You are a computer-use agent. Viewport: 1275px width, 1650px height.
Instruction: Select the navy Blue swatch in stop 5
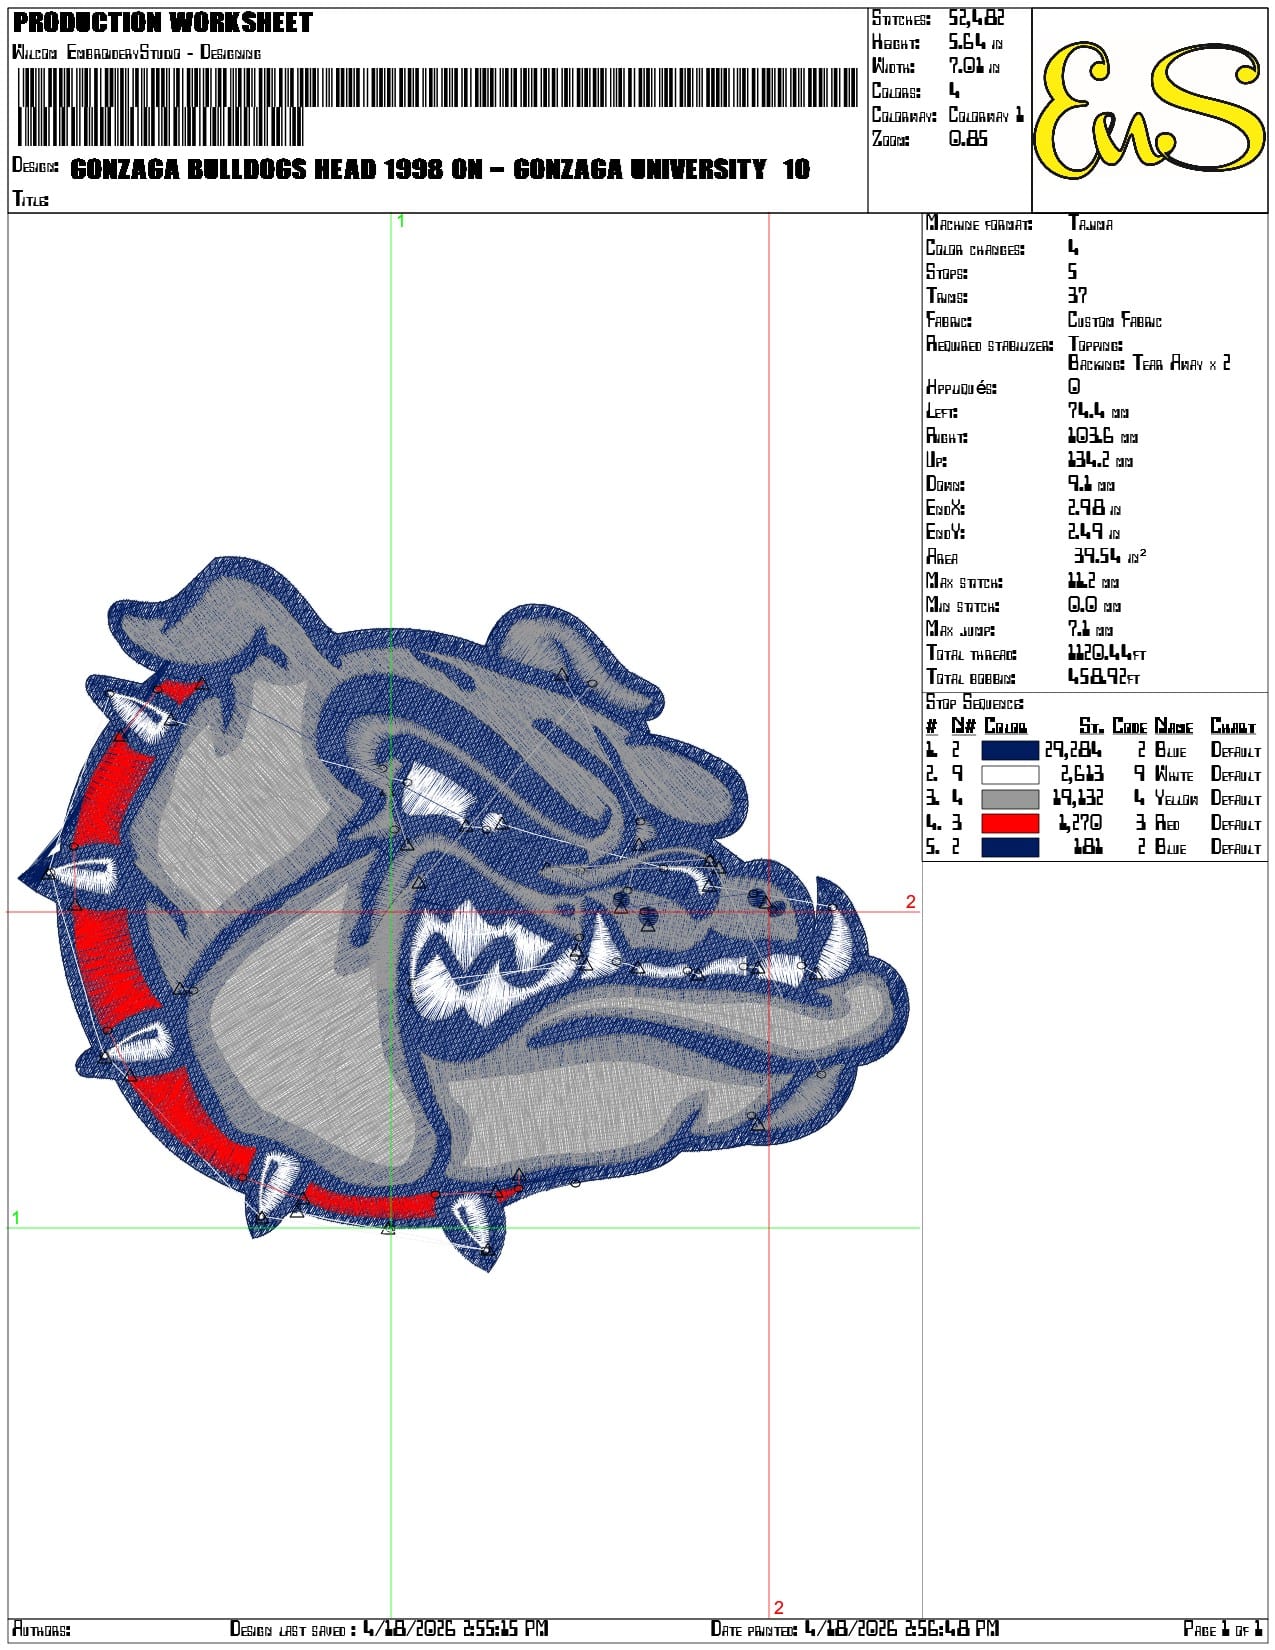1010,847
